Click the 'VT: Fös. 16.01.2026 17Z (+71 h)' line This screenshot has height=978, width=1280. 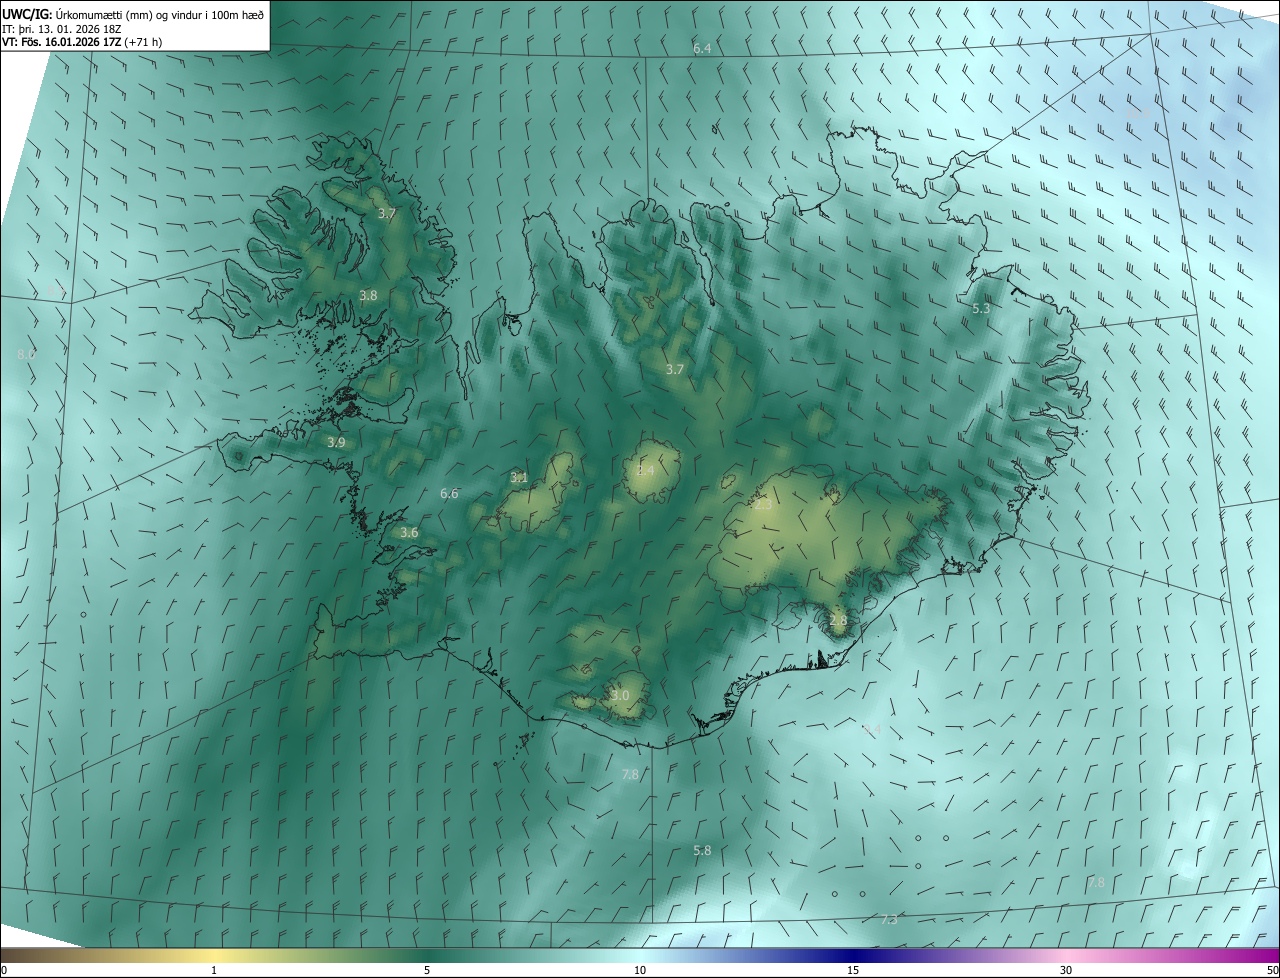[x=80, y=43]
